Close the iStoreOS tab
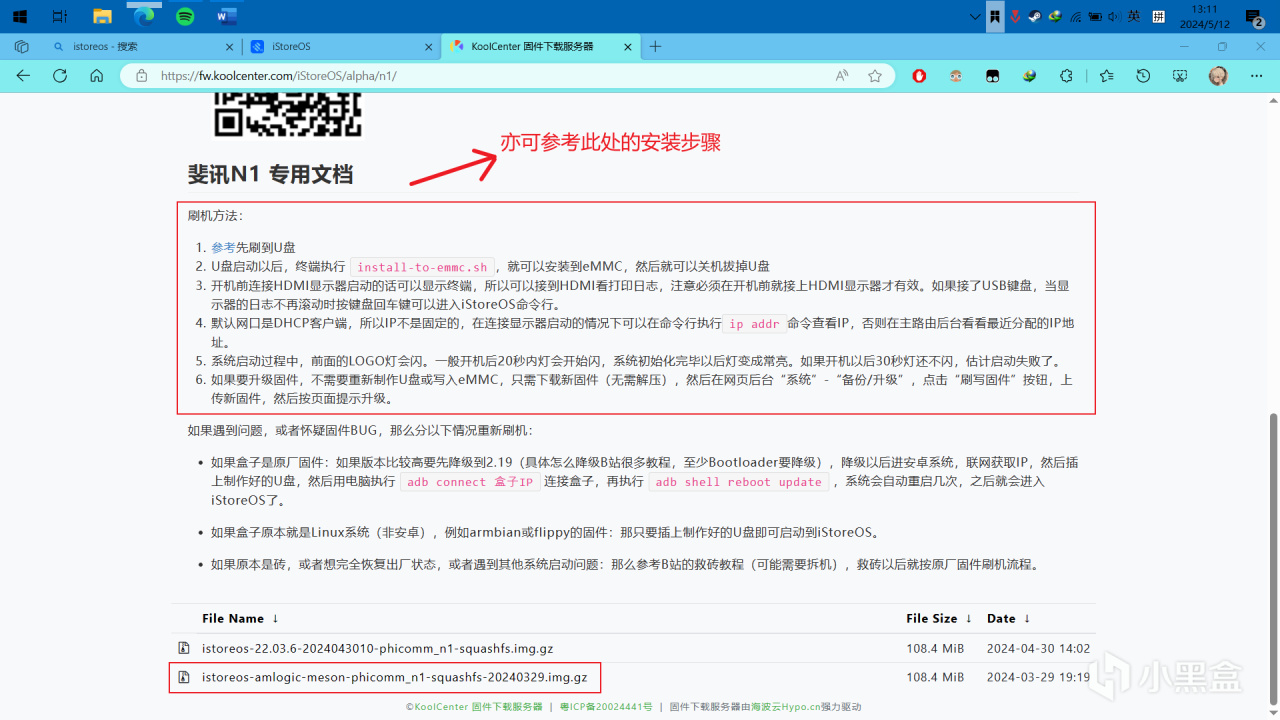The width and height of the screenshot is (1280, 720). coord(428,46)
